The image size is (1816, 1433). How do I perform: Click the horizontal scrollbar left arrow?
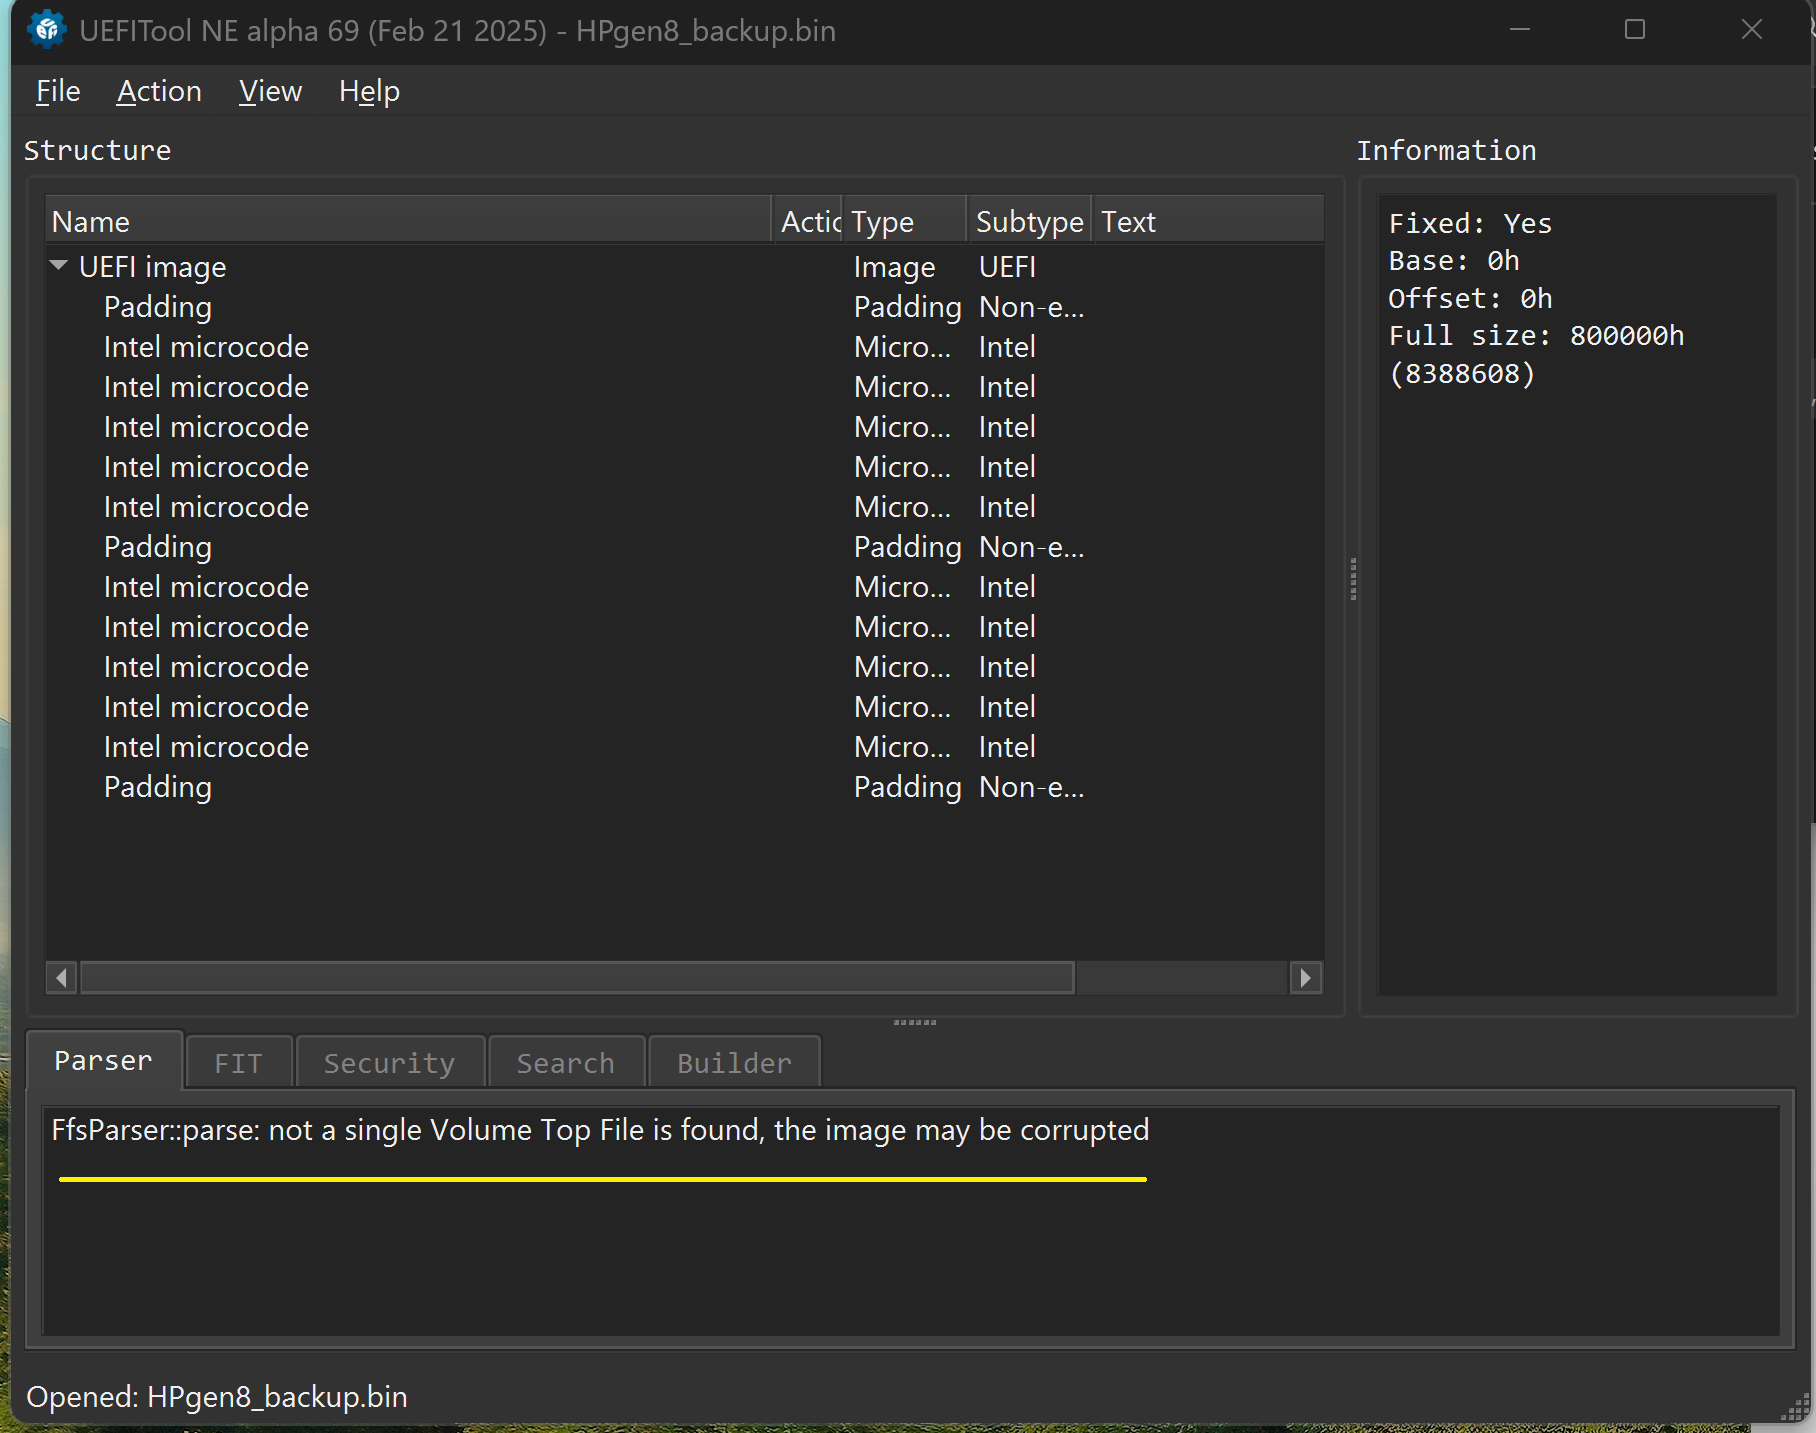tap(62, 977)
